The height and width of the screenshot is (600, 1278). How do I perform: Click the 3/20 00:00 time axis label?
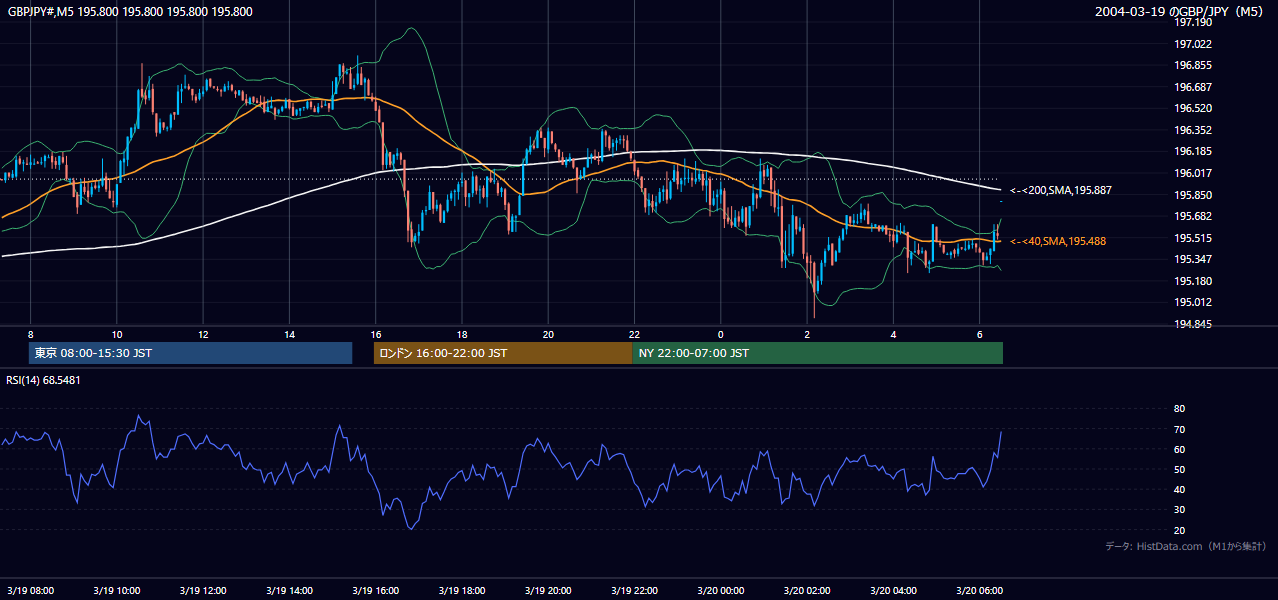point(721,590)
